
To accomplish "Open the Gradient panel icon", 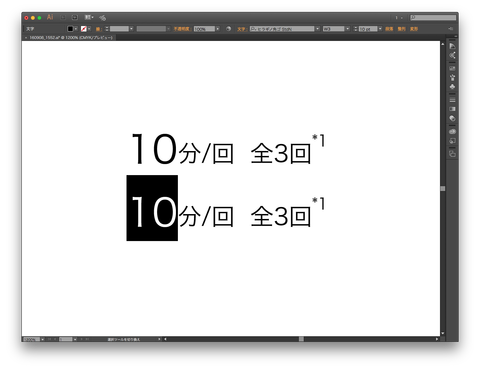I will click(x=452, y=109).
